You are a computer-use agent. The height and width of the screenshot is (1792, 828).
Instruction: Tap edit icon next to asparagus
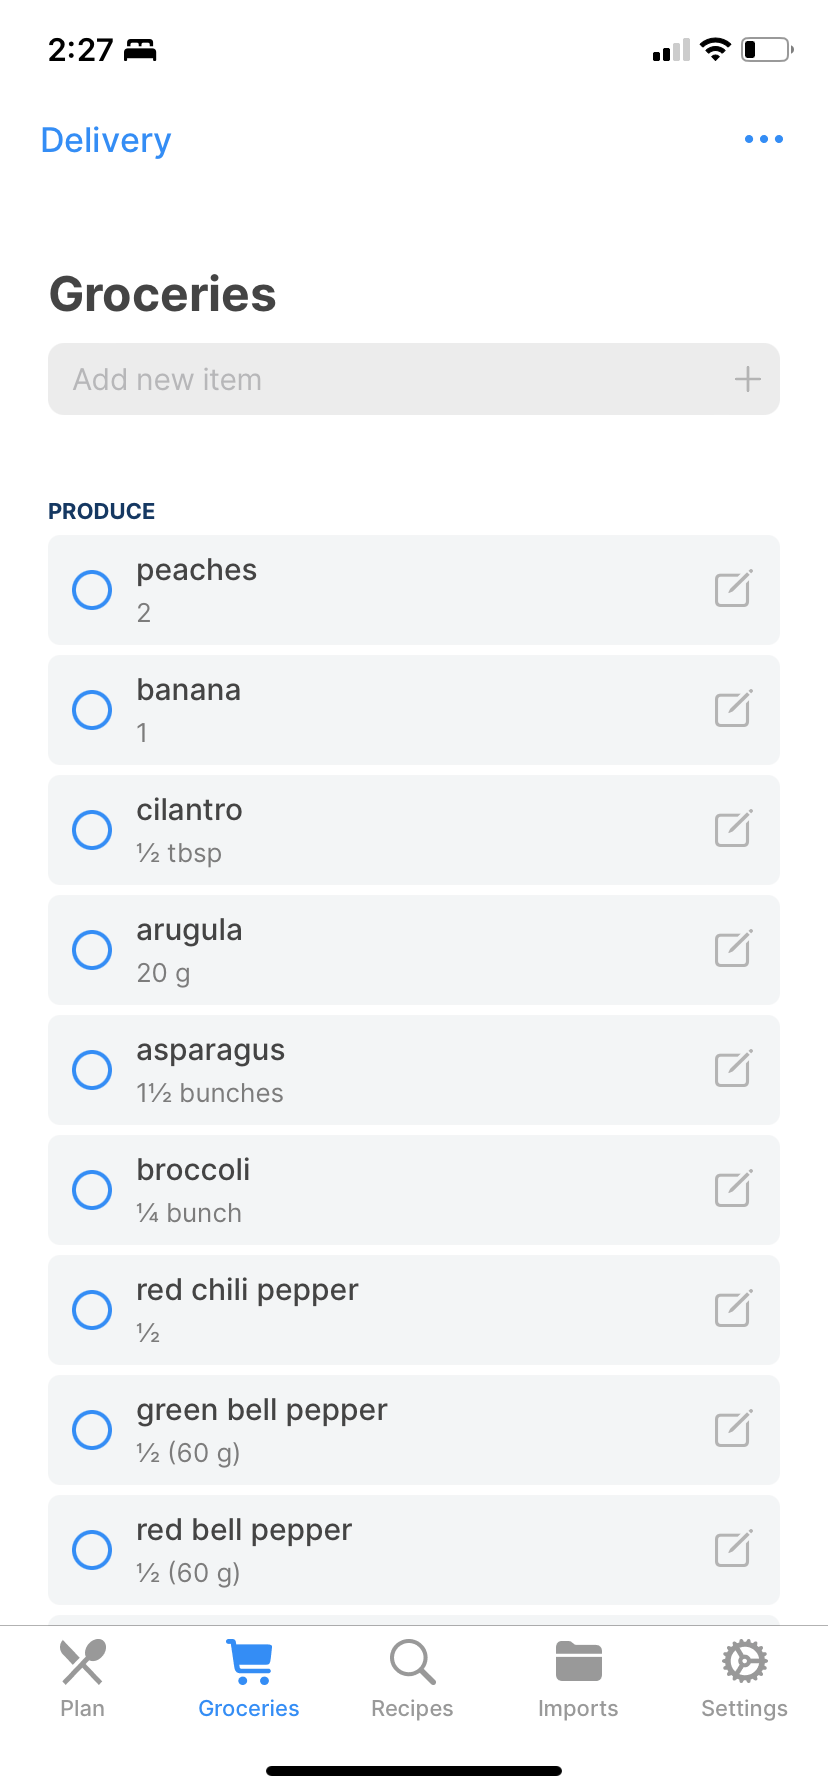point(733,1069)
